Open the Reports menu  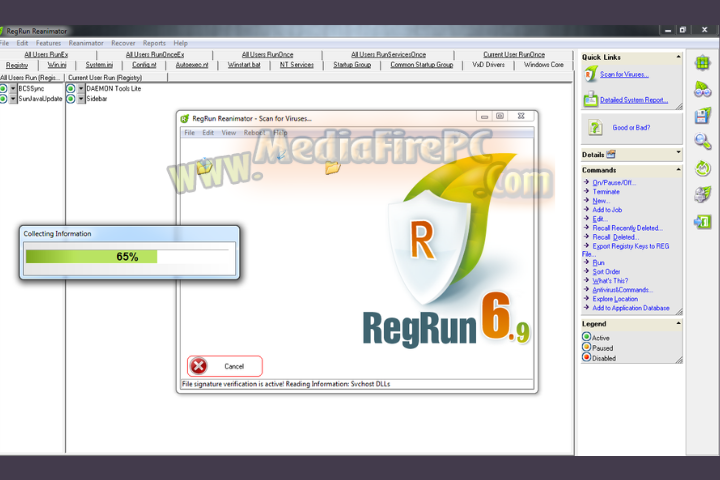tap(154, 43)
